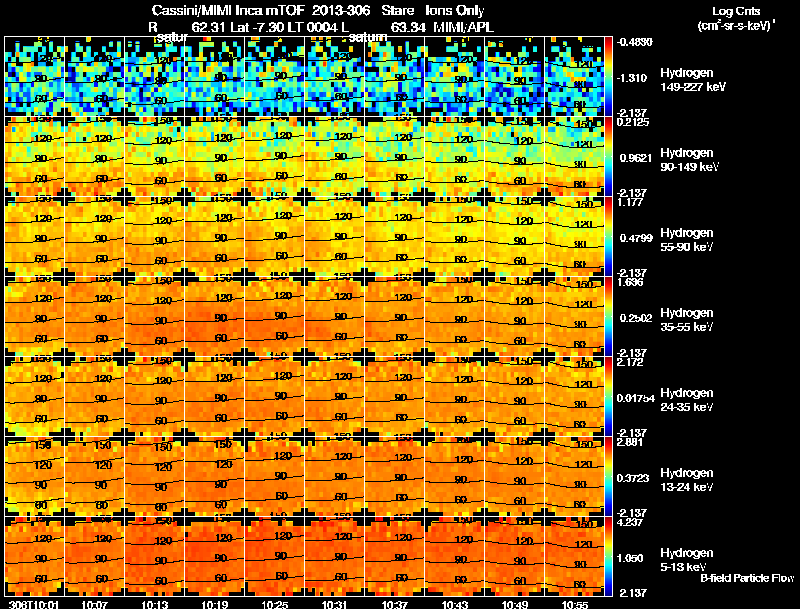This screenshot has height=609, width=800.
Task: Select the 'Hydrogen 149-227 keV' row label
Action: [x=692, y=80]
